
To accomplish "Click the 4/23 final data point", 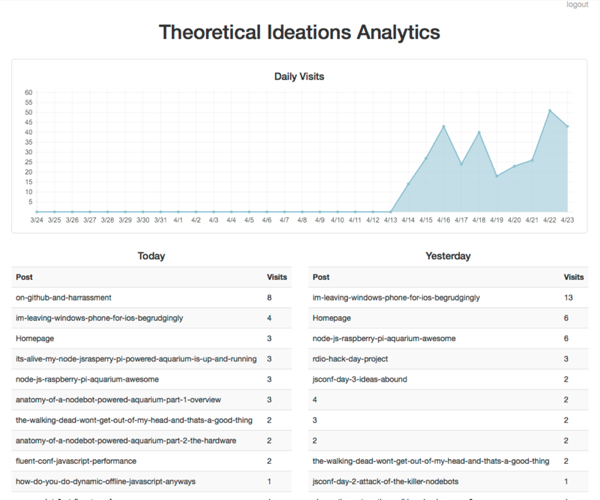I will [x=567, y=126].
